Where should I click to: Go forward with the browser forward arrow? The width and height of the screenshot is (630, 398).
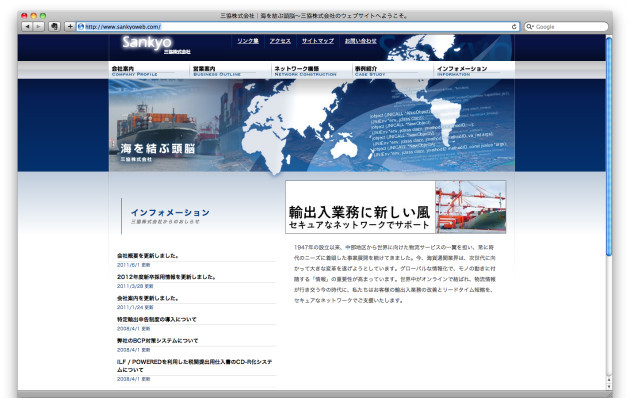pos(39,27)
